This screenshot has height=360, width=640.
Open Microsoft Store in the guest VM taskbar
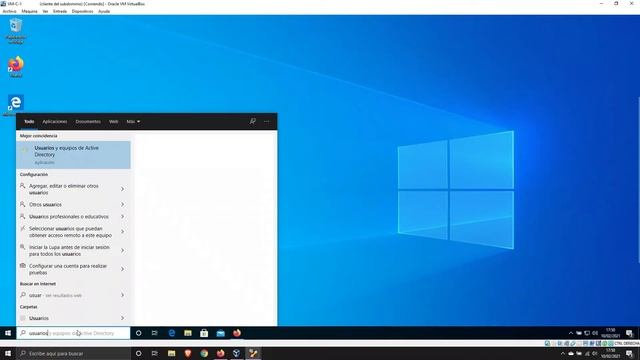(204, 333)
